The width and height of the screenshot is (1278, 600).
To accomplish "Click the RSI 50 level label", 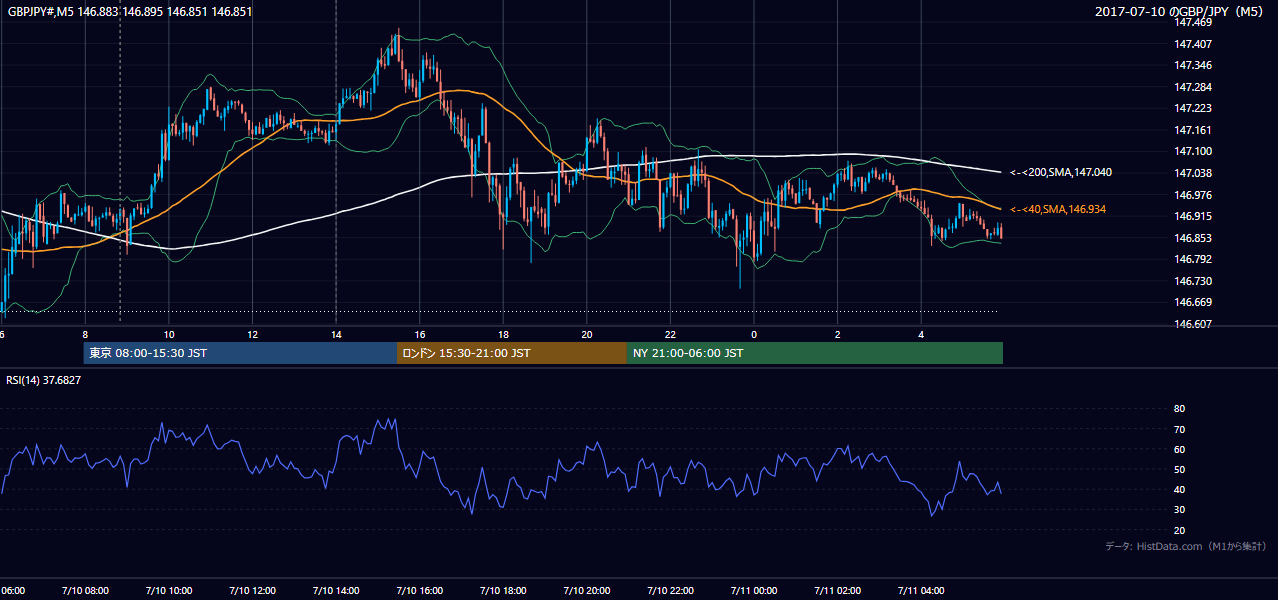I will 1179,469.
